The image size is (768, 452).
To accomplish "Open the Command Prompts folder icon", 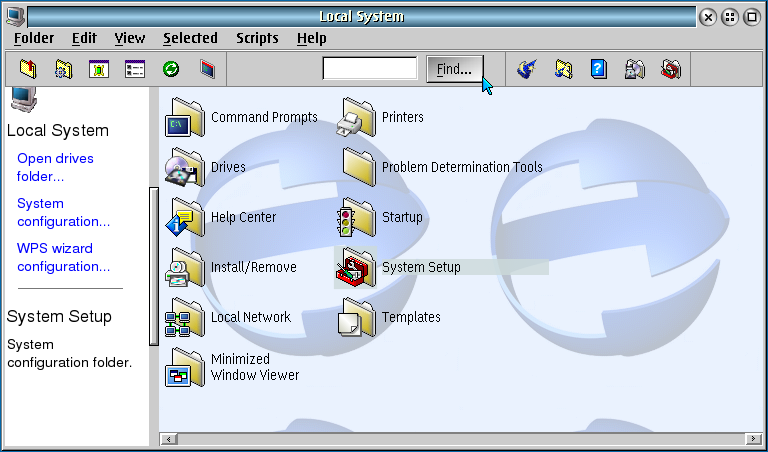I will (x=185, y=117).
